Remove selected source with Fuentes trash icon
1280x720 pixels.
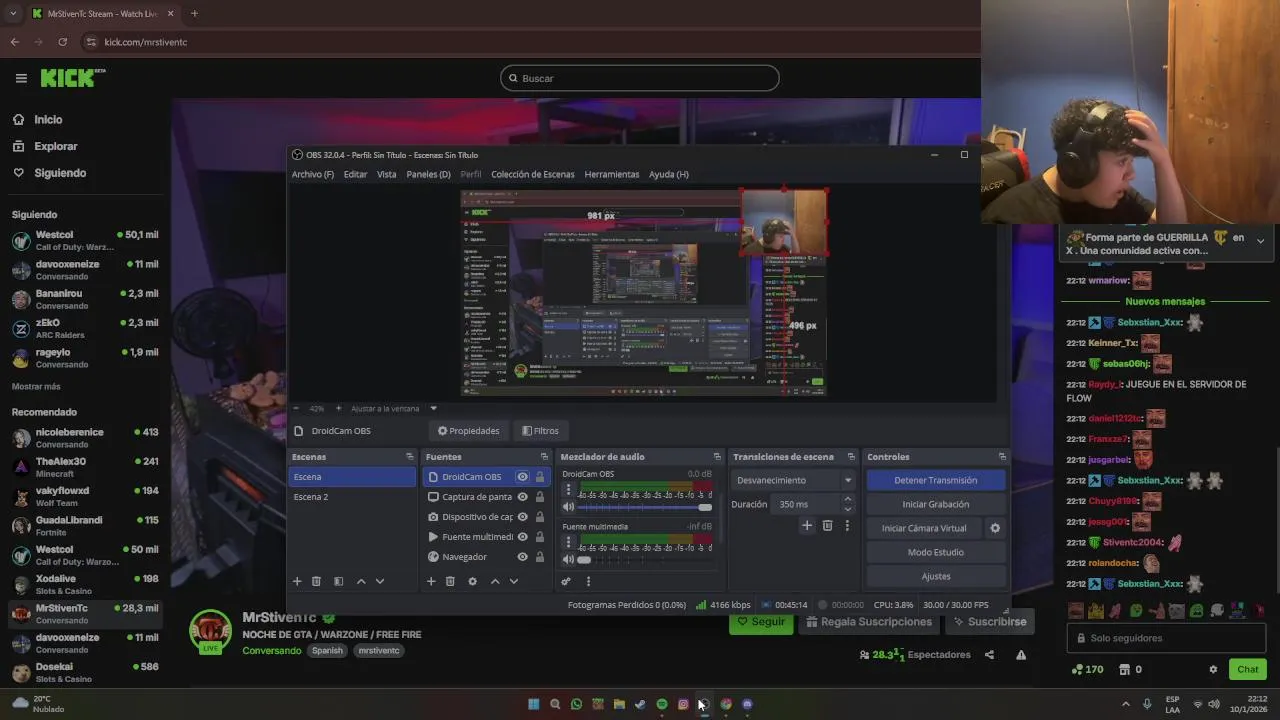coord(450,581)
